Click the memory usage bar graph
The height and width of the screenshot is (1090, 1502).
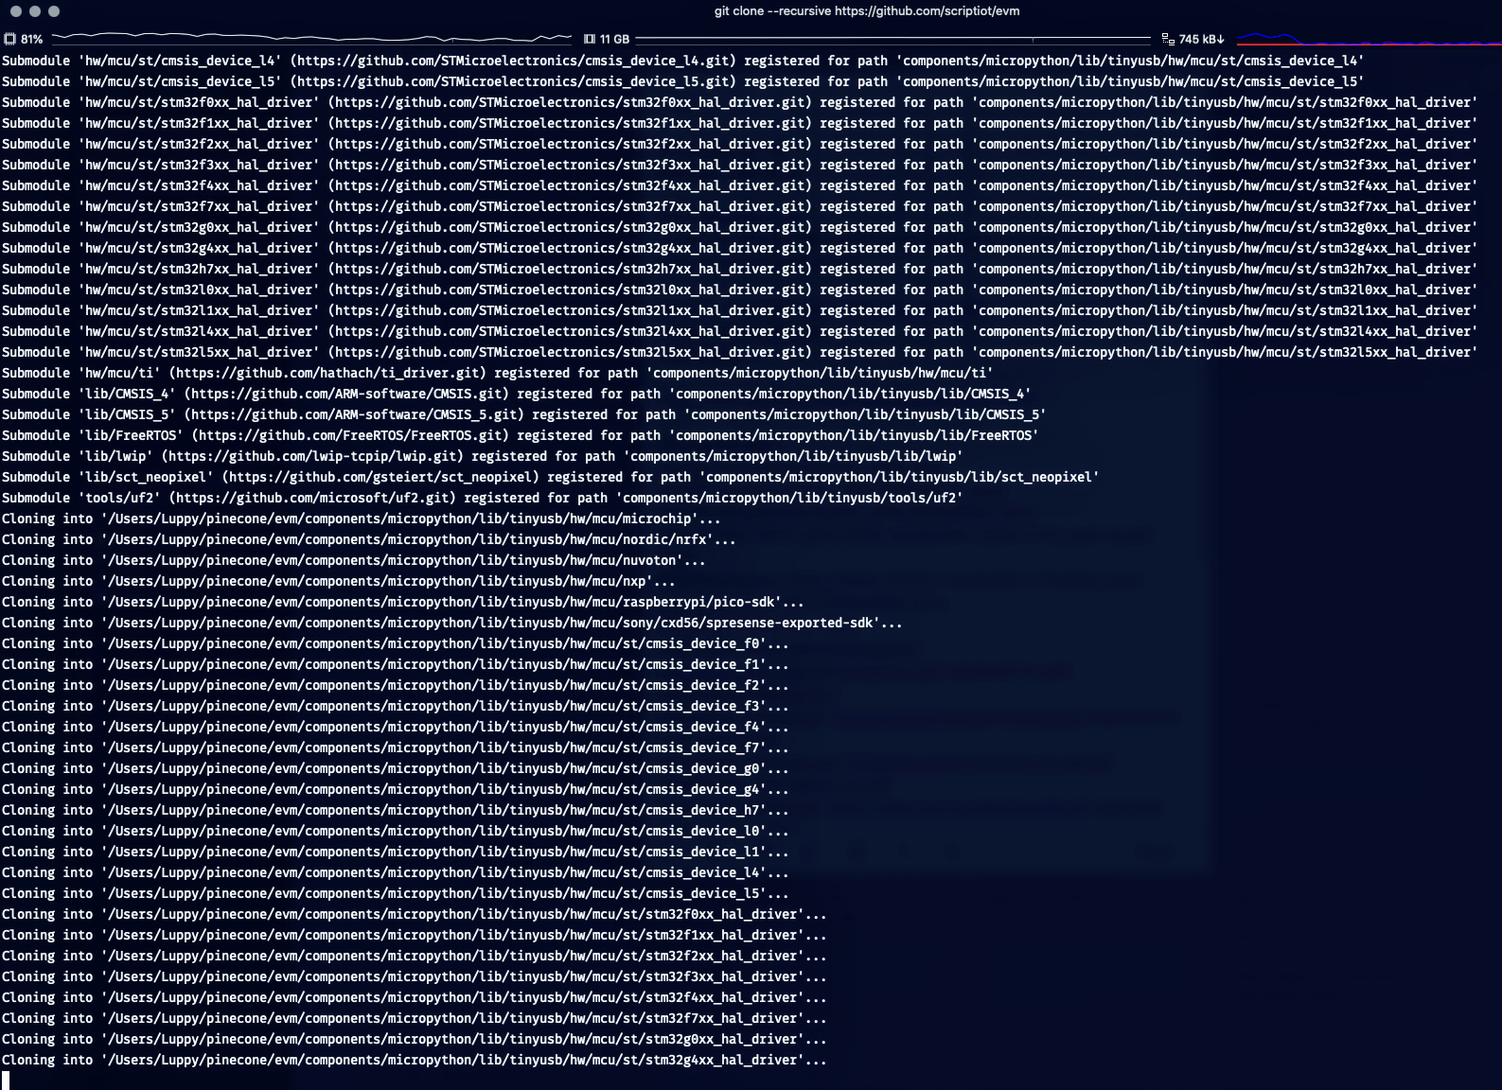point(892,39)
